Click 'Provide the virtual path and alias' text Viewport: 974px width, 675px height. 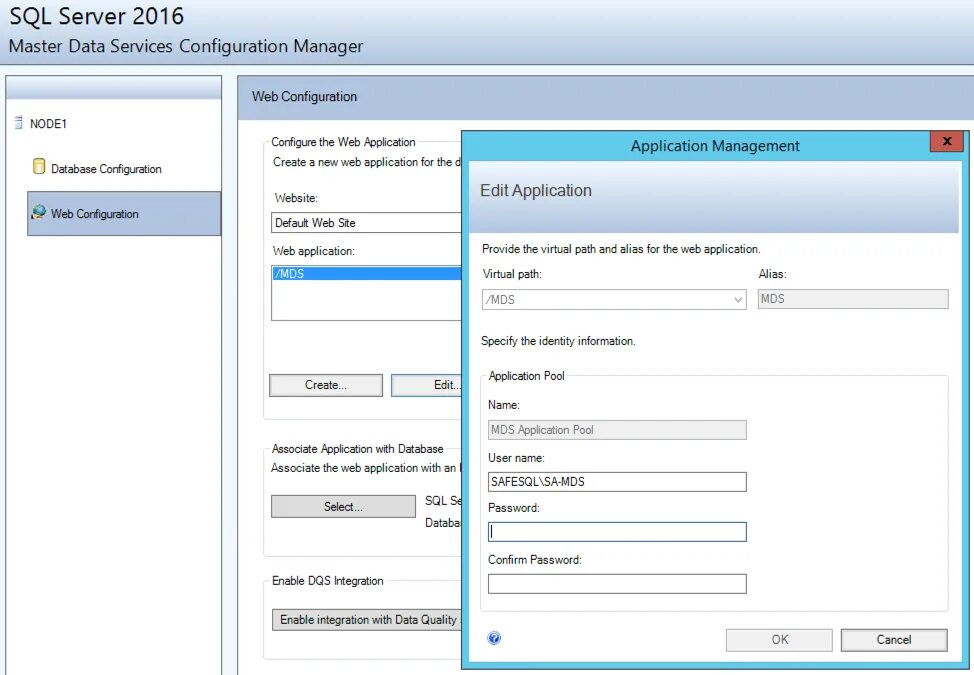click(x=621, y=249)
